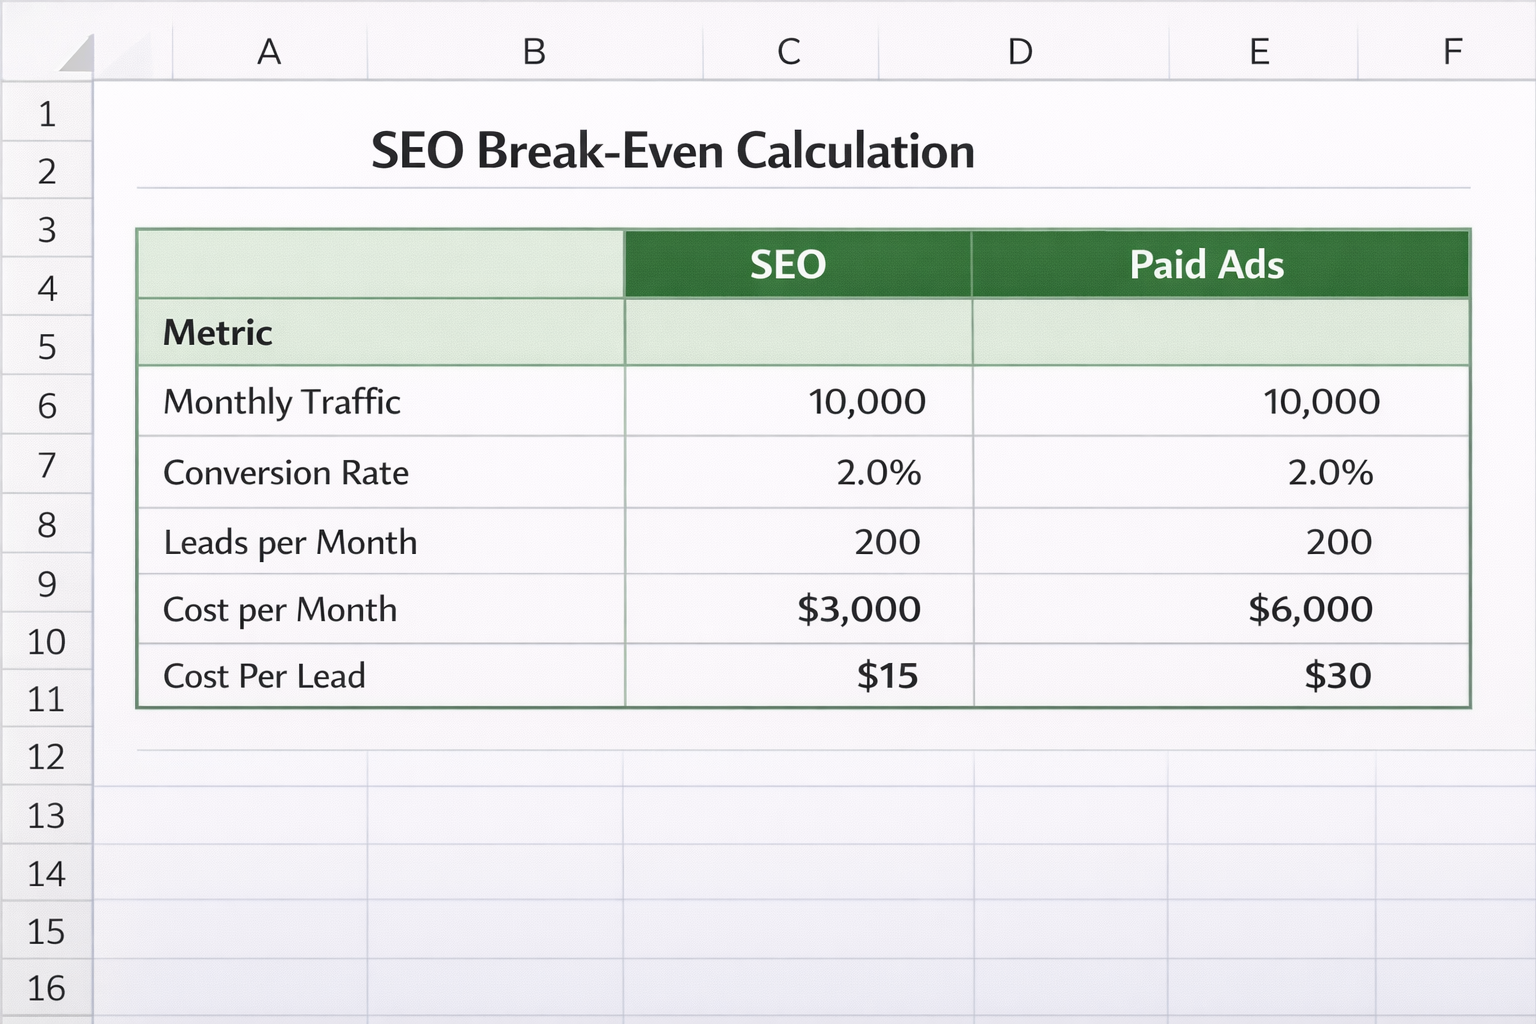The height and width of the screenshot is (1024, 1536).
Task: Select row header 11
Action: point(46,699)
